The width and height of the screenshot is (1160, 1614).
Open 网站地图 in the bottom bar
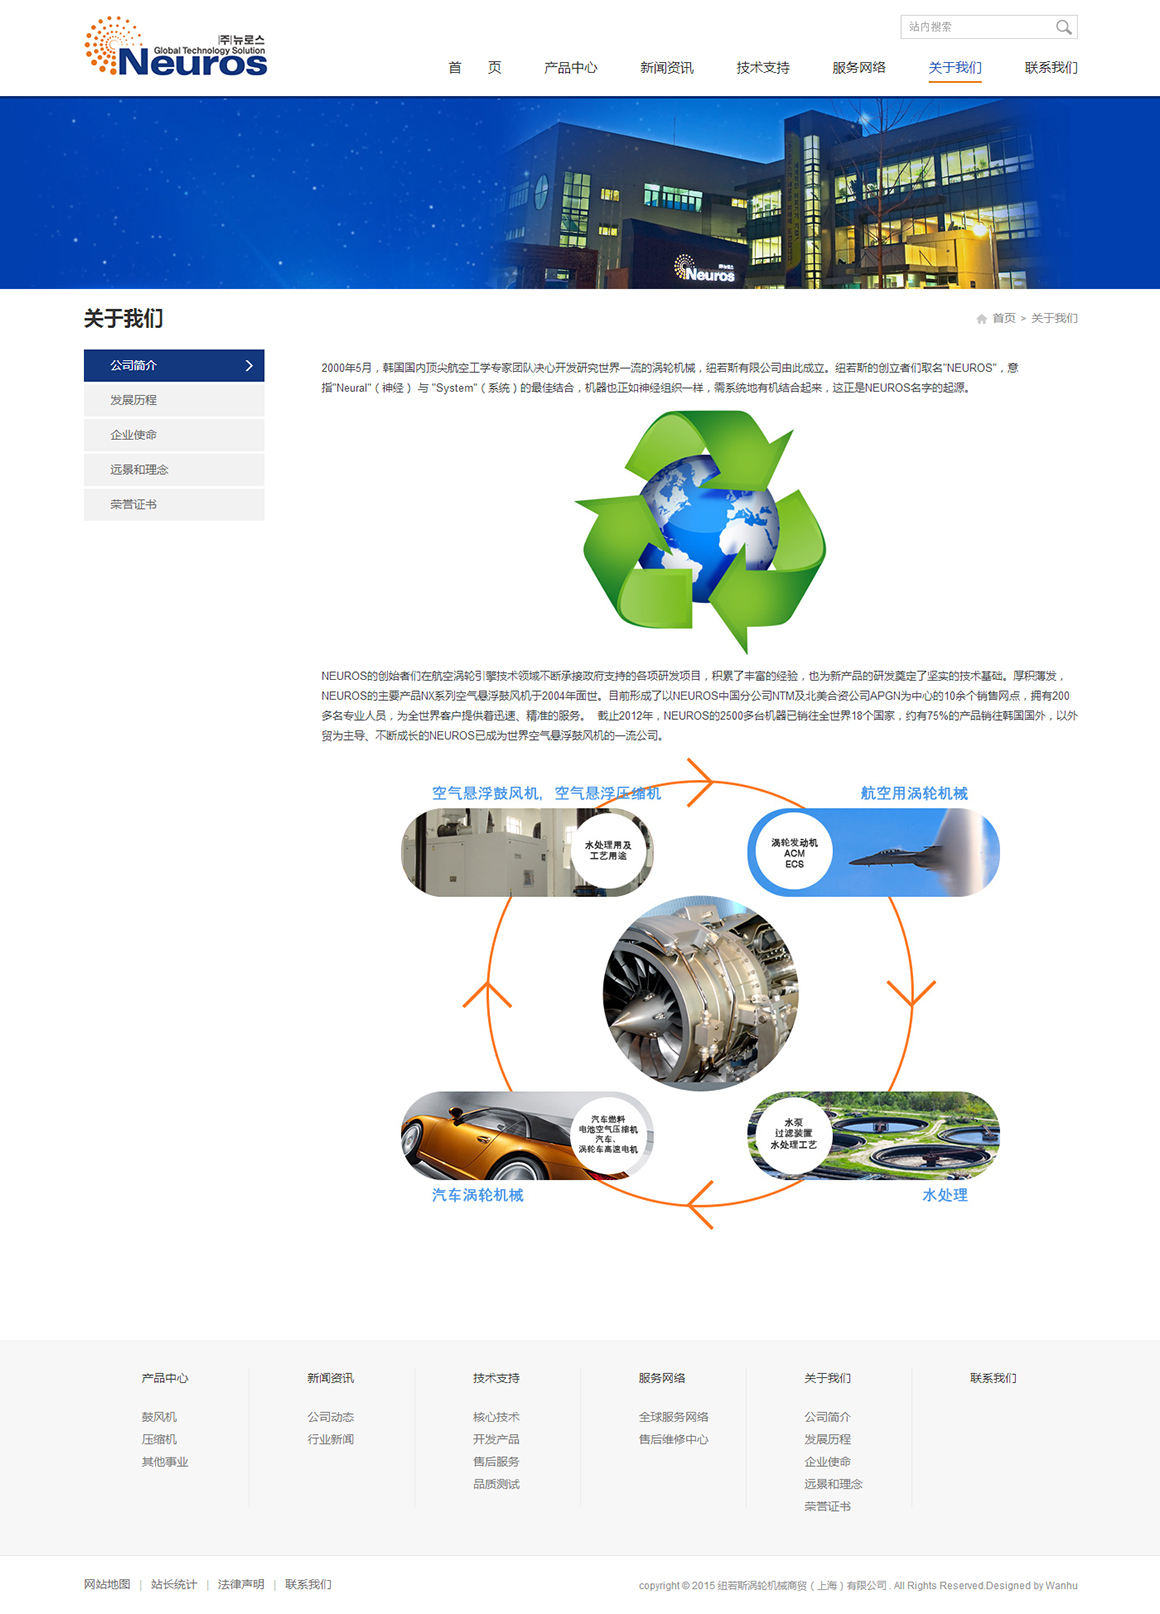107,1584
